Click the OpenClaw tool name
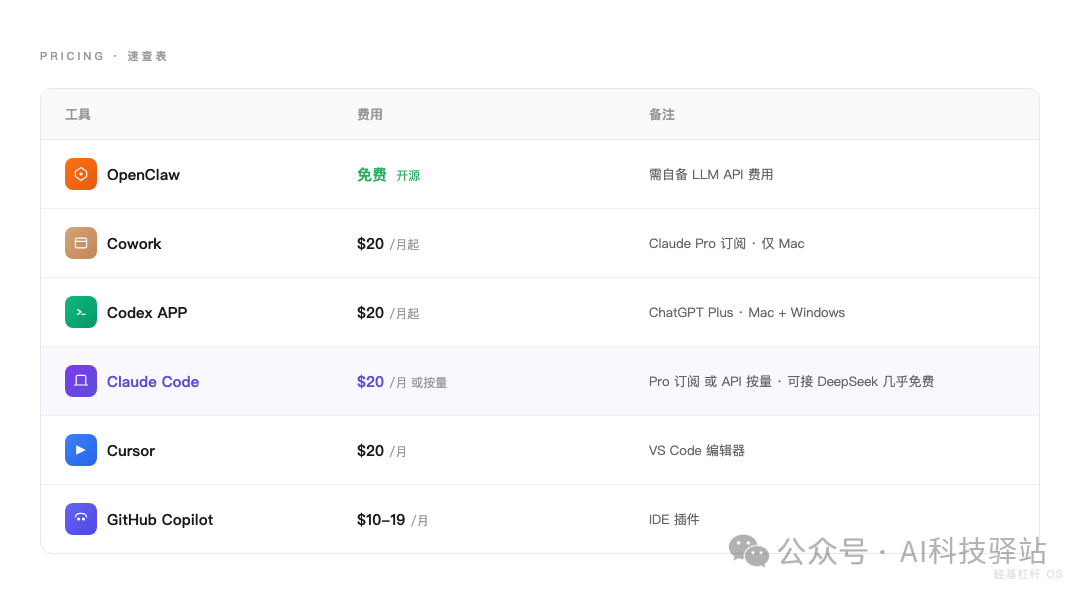Image resolution: width=1080 pixels, height=594 pixels. 143,174
